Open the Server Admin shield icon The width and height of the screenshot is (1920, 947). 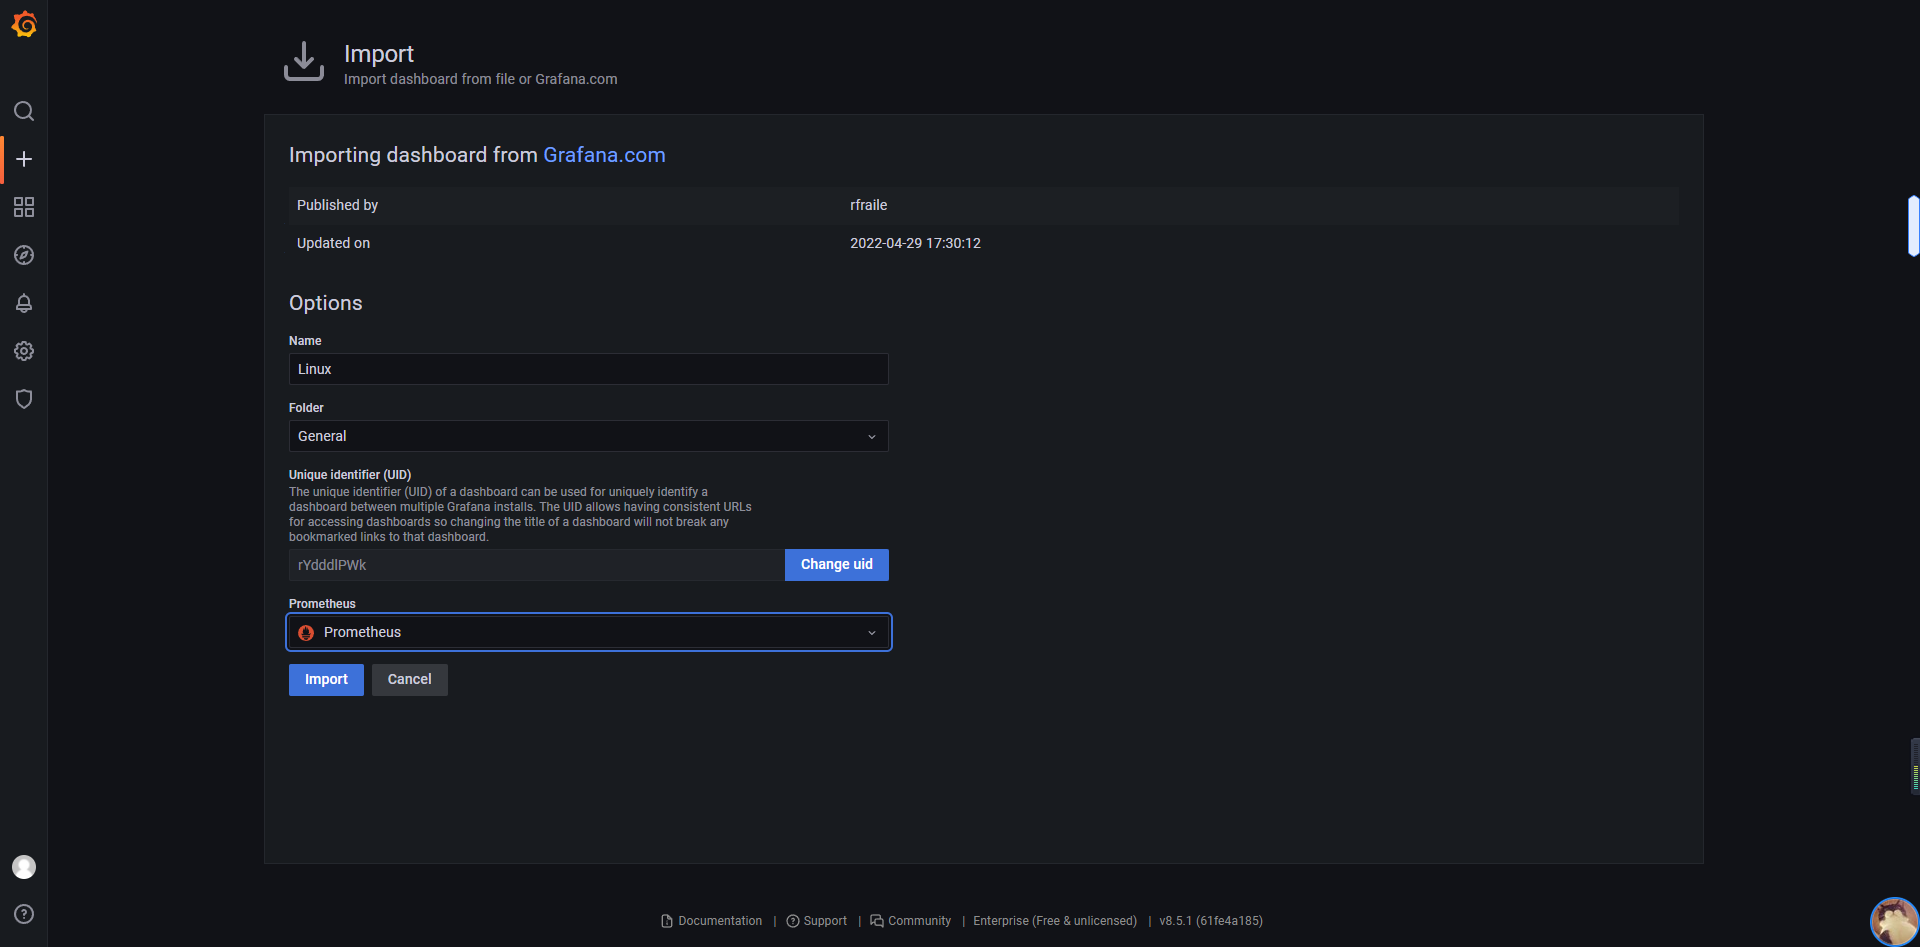click(x=24, y=399)
